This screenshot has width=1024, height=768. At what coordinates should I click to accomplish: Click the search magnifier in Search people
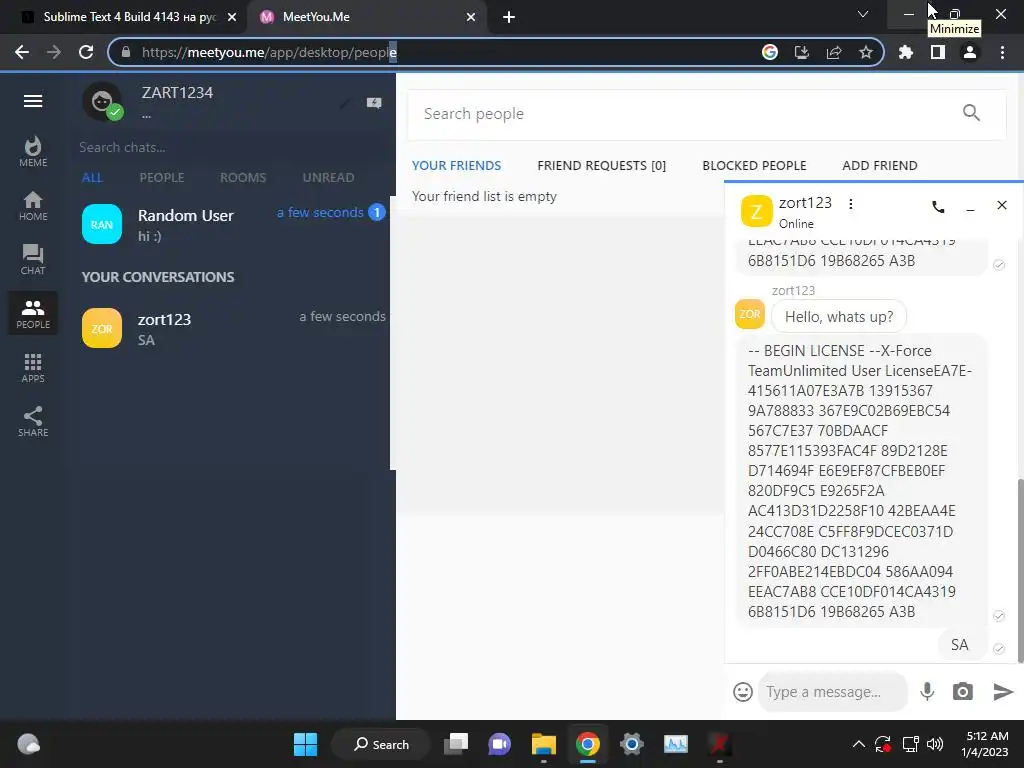(971, 113)
